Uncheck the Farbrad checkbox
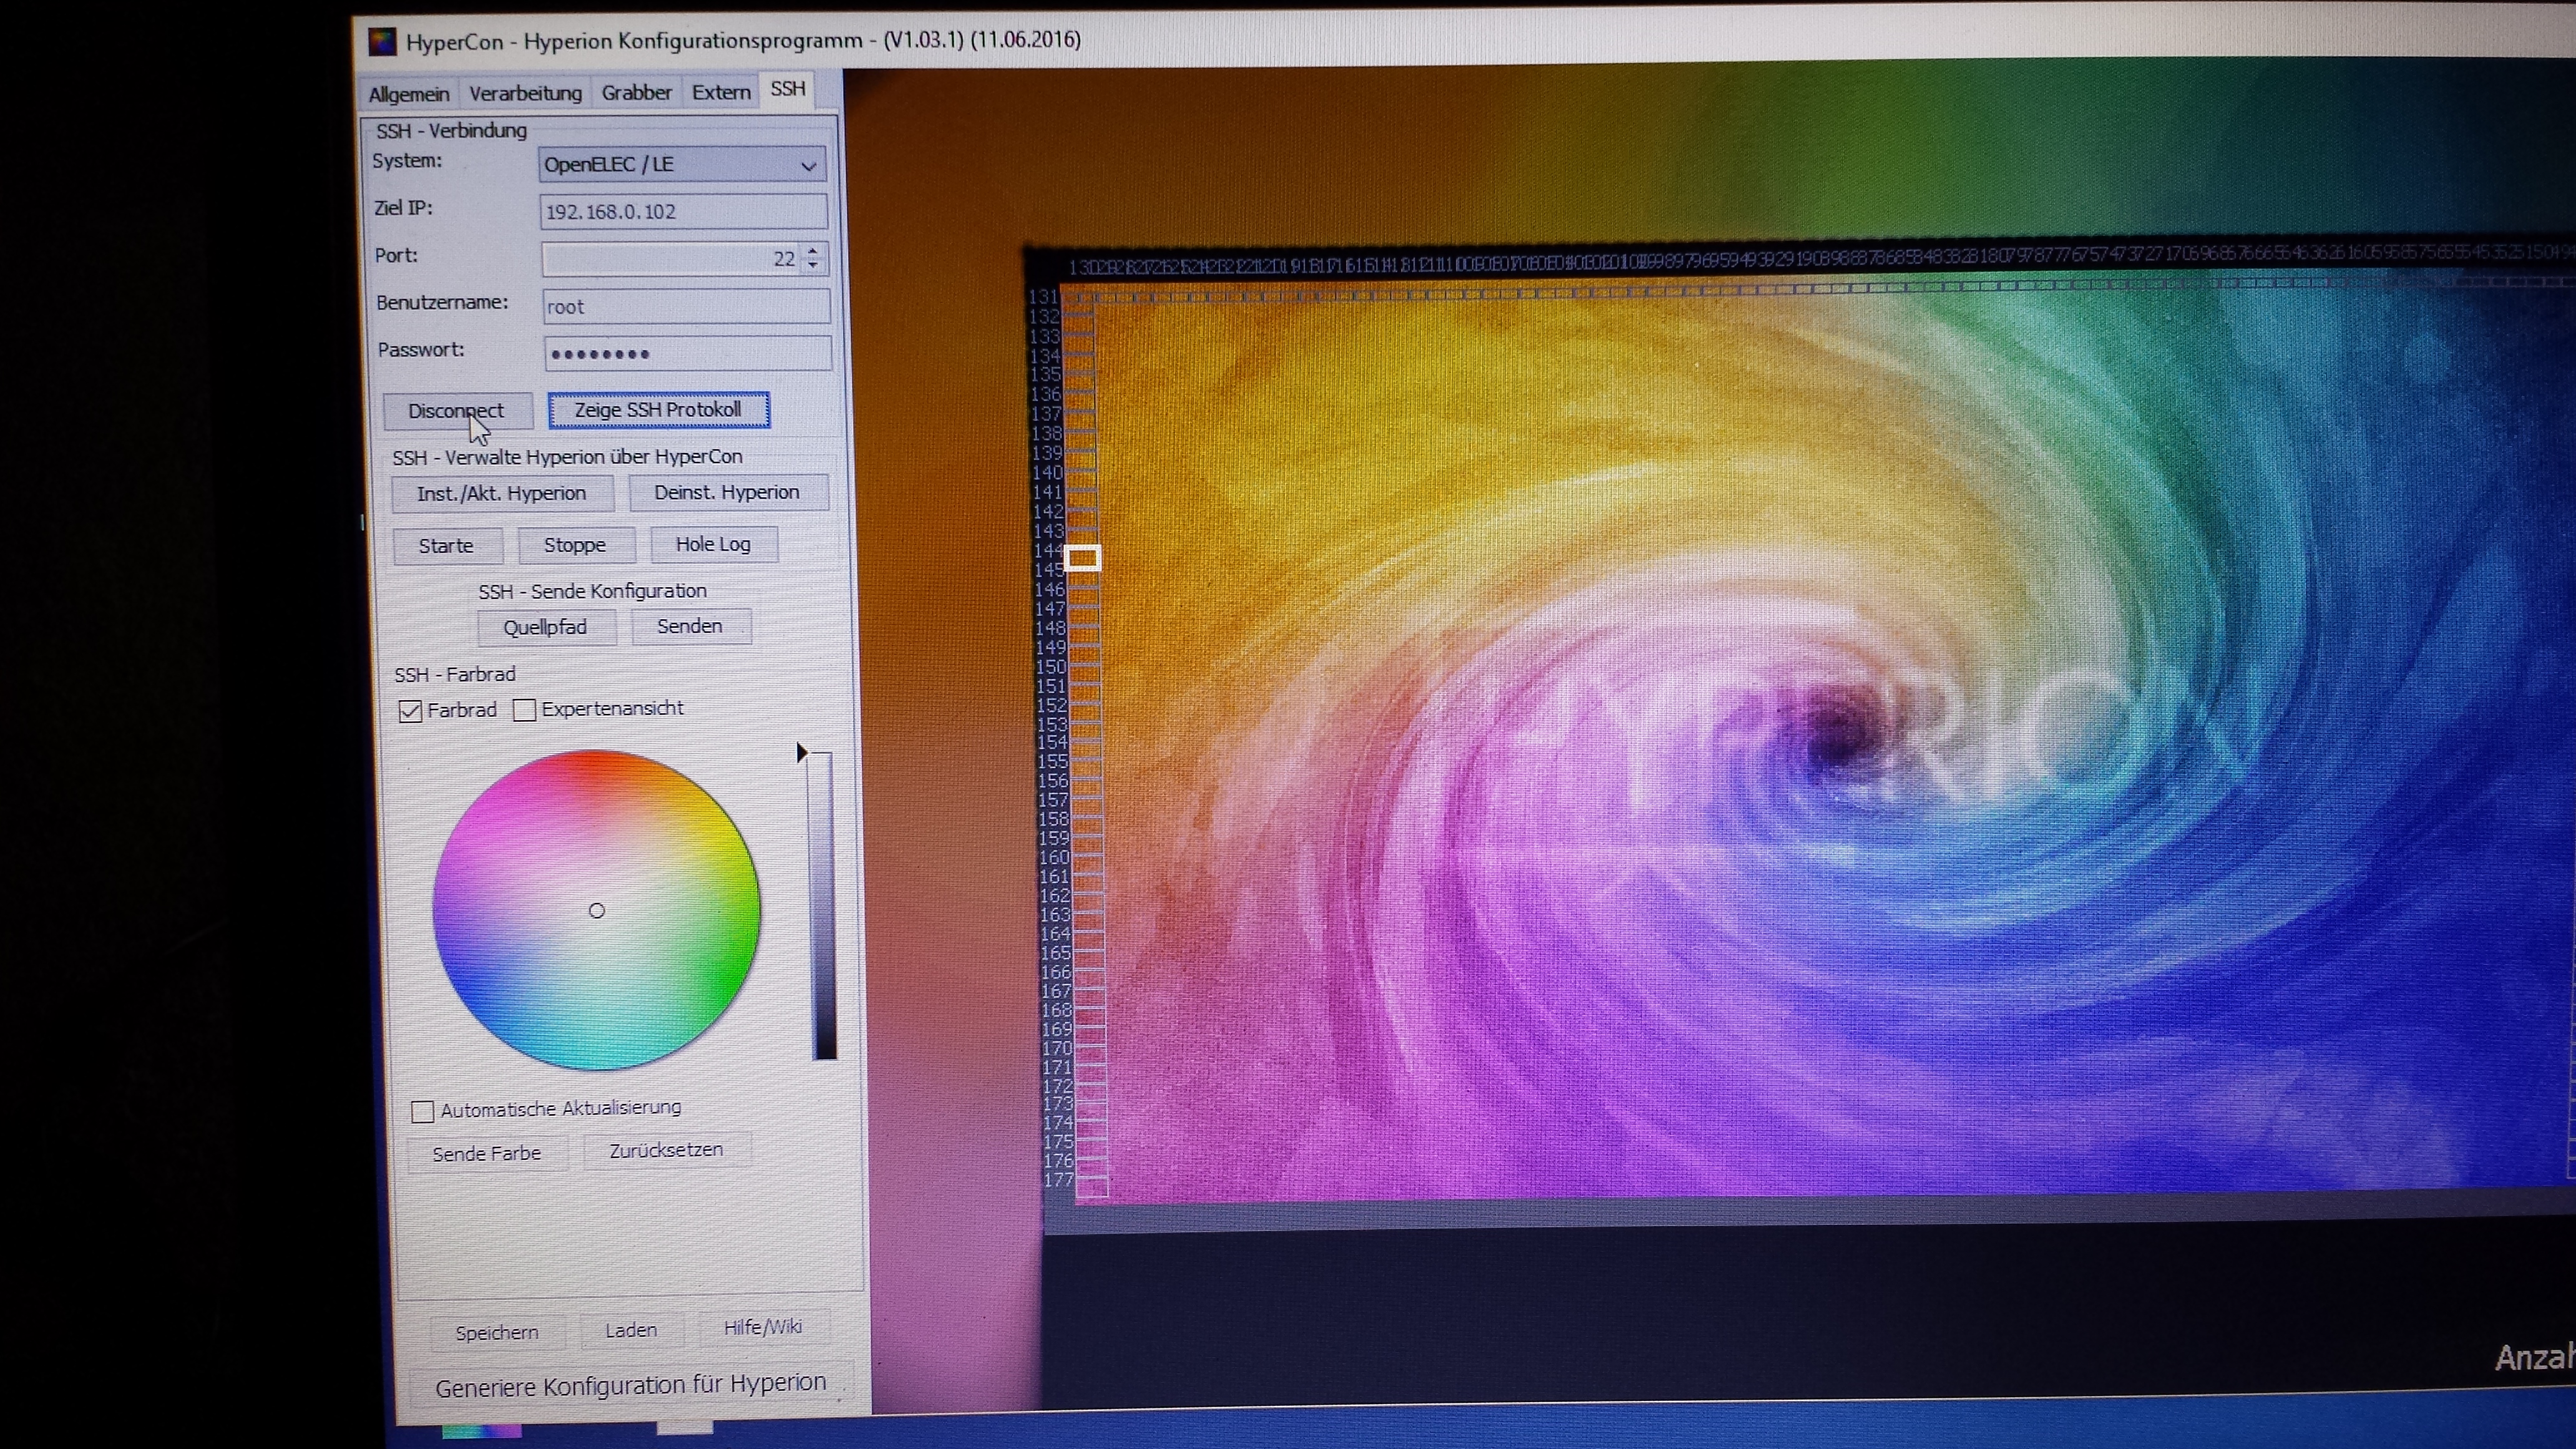Image resolution: width=2576 pixels, height=1449 pixels. click(410, 711)
